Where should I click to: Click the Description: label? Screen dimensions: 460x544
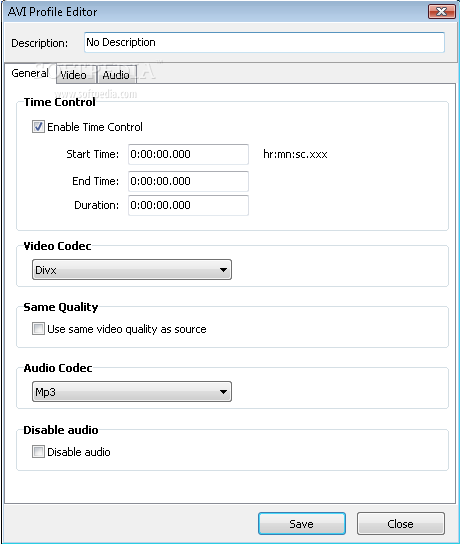pos(40,43)
